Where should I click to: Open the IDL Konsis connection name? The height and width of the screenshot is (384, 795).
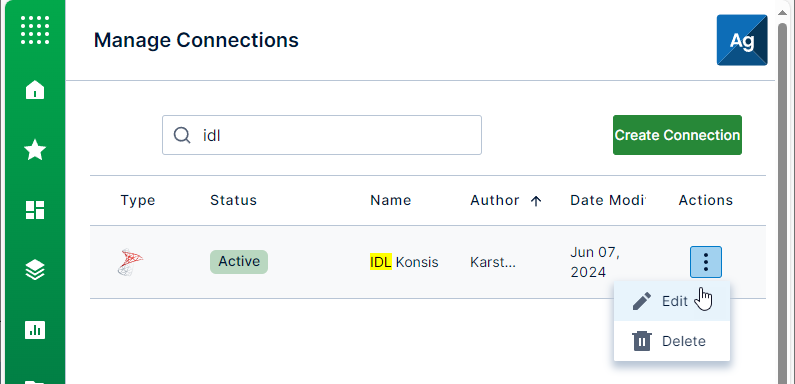tap(404, 262)
